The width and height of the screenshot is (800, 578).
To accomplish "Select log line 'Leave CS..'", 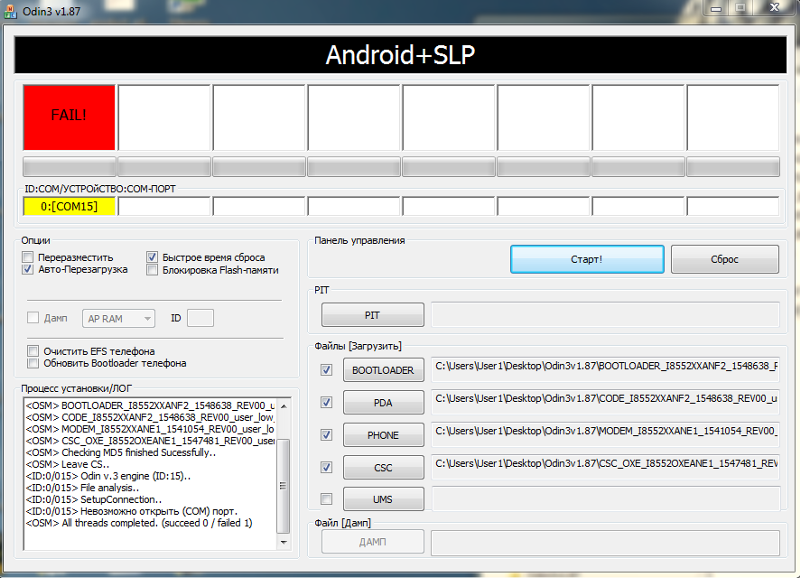I will click(67, 464).
